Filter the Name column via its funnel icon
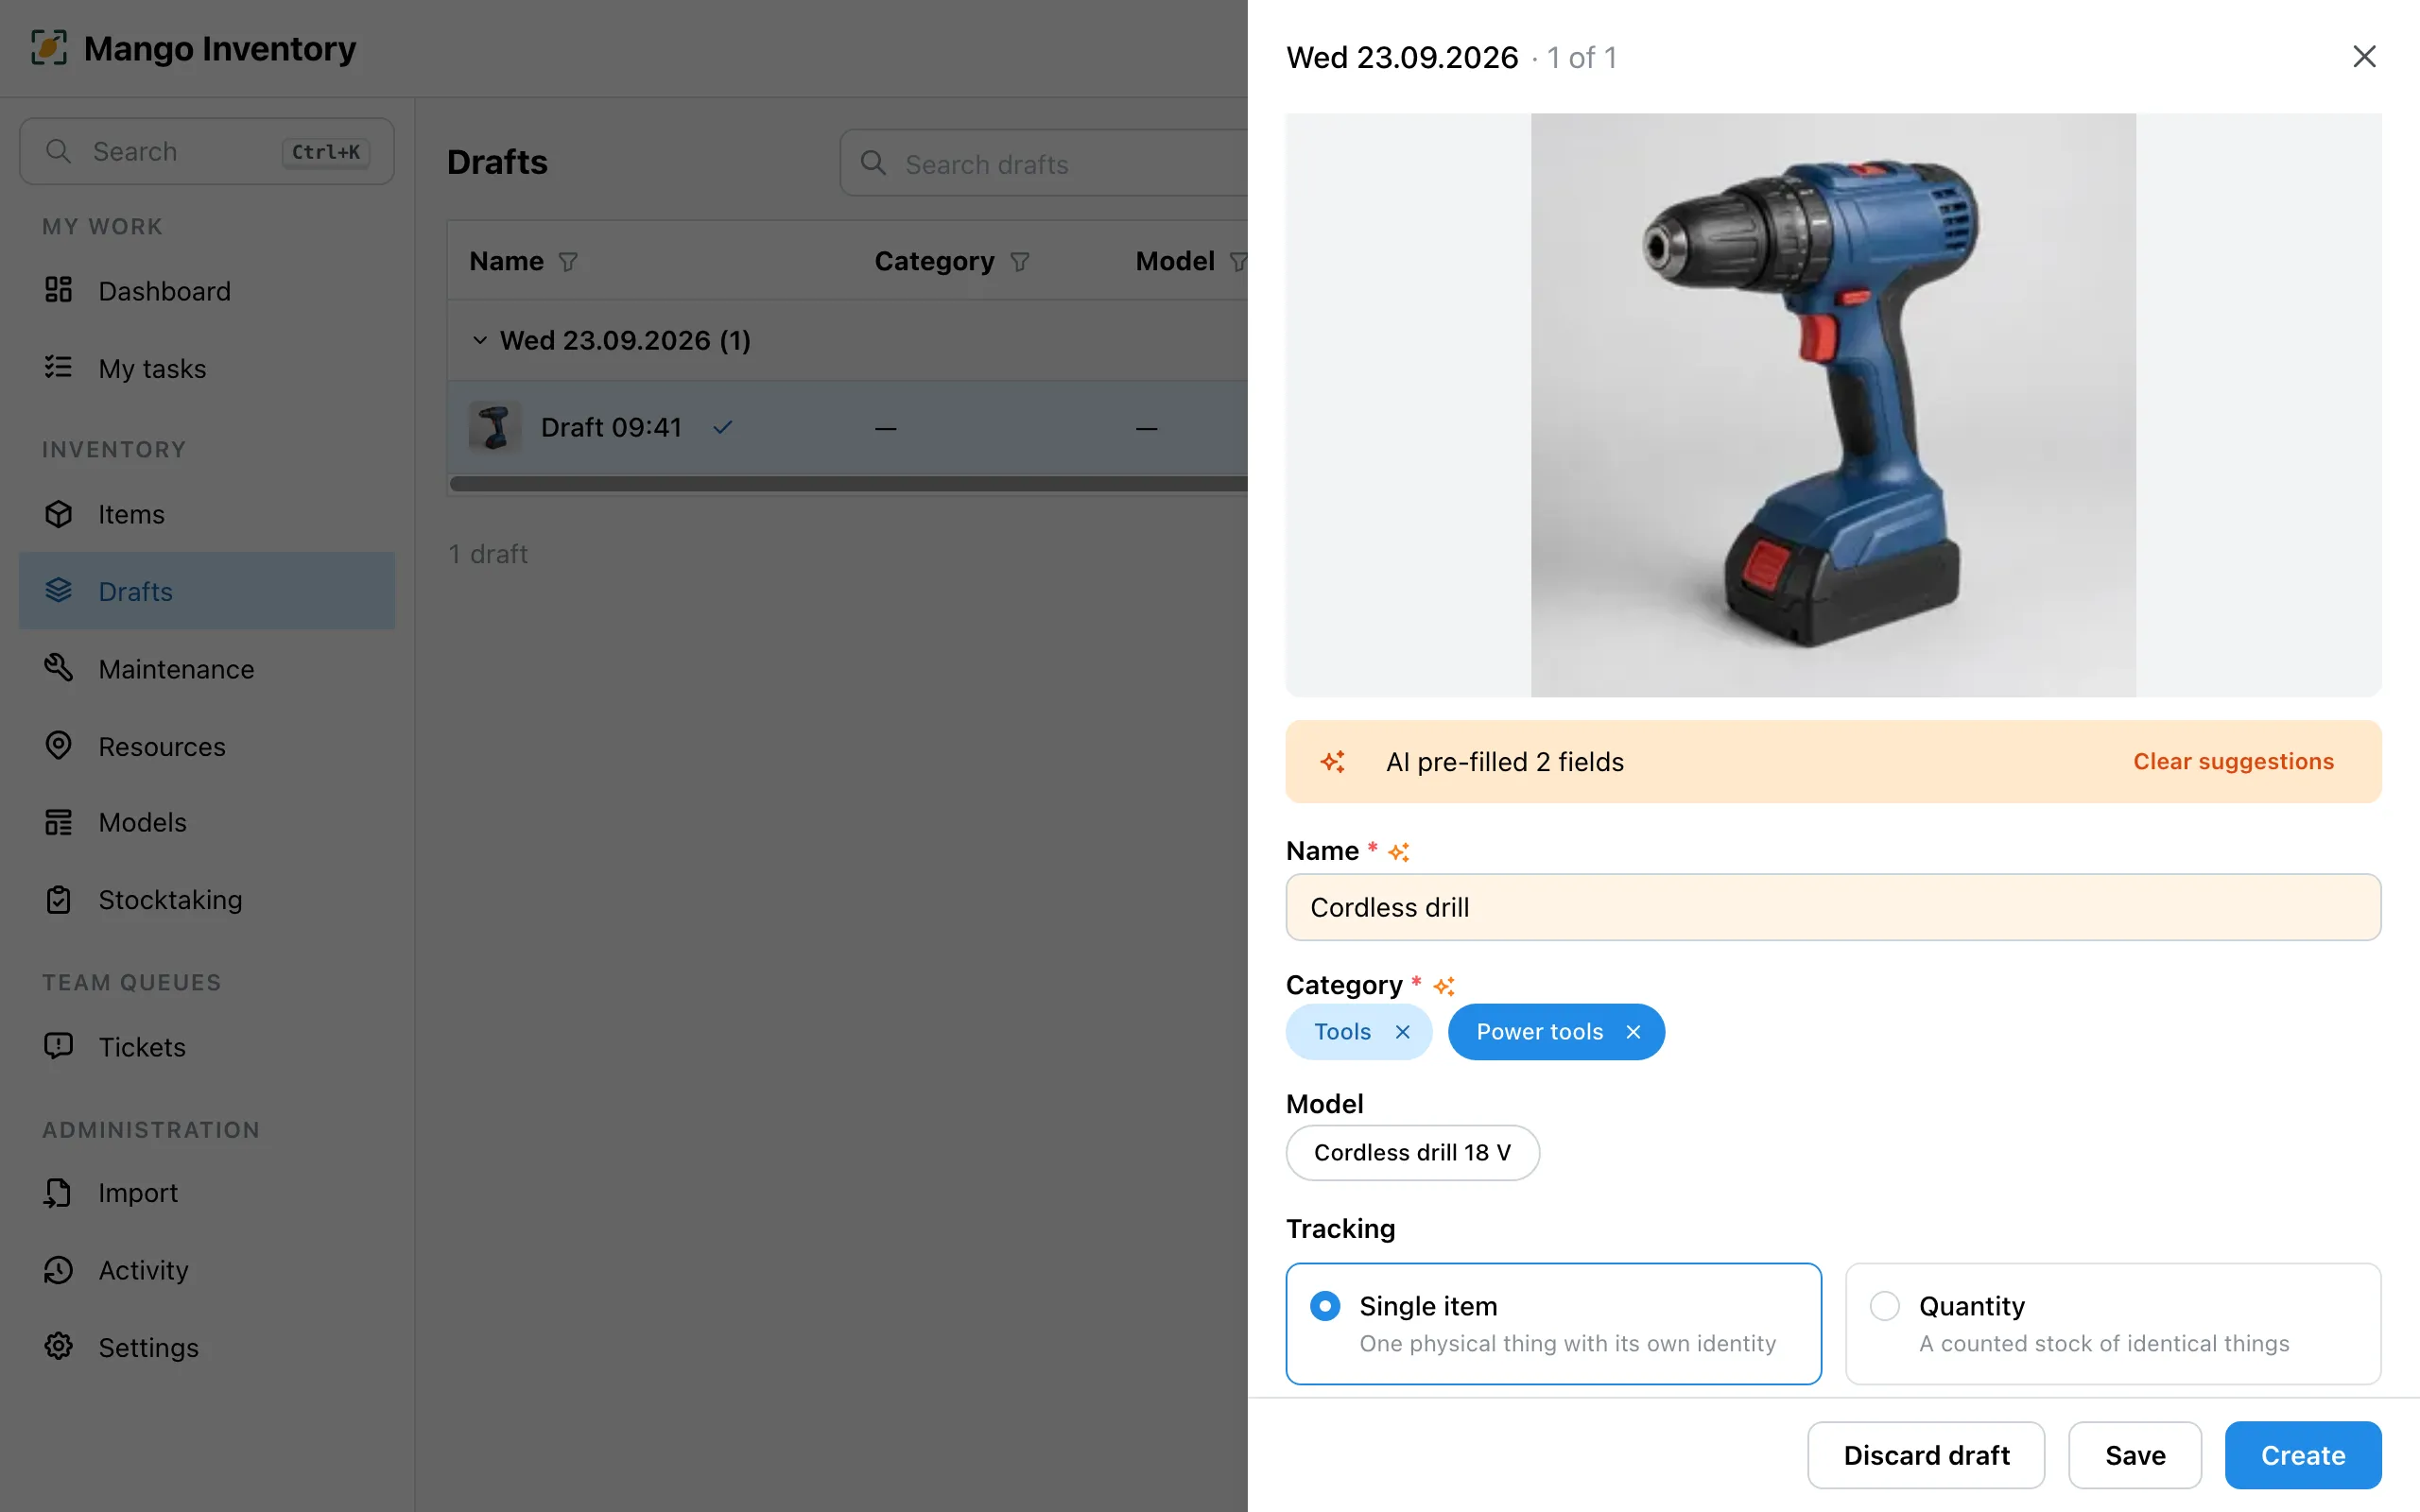The image size is (2420, 1512). pyautogui.click(x=568, y=262)
